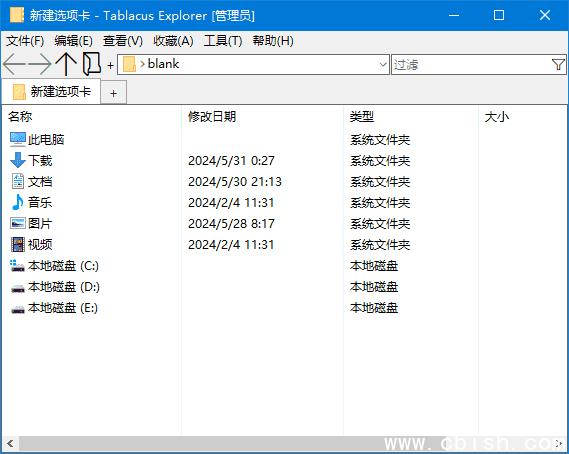Select the 文档 document icon
The image size is (569, 454).
click(17, 181)
